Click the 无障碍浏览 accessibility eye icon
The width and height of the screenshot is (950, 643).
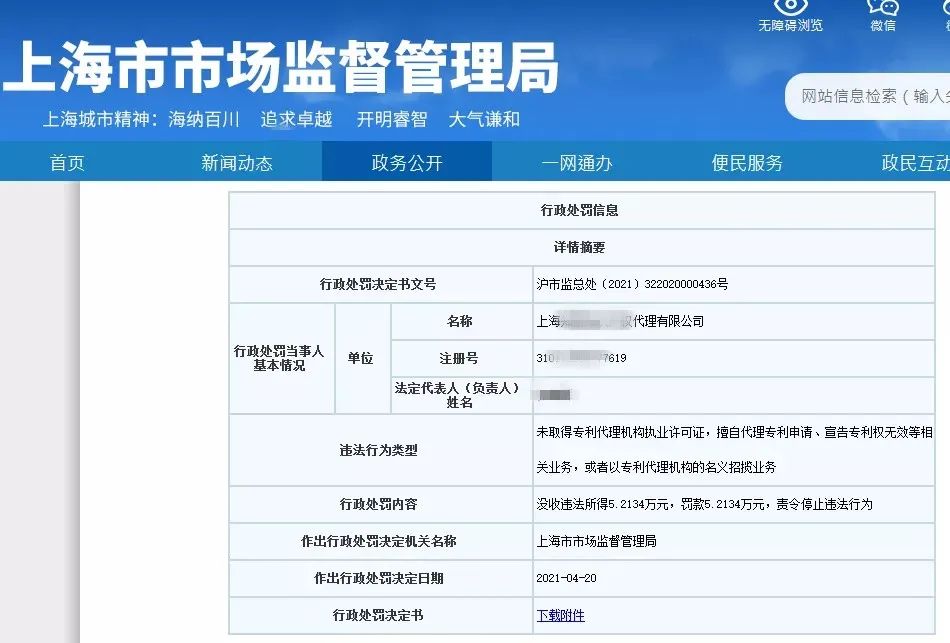[791, 7]
